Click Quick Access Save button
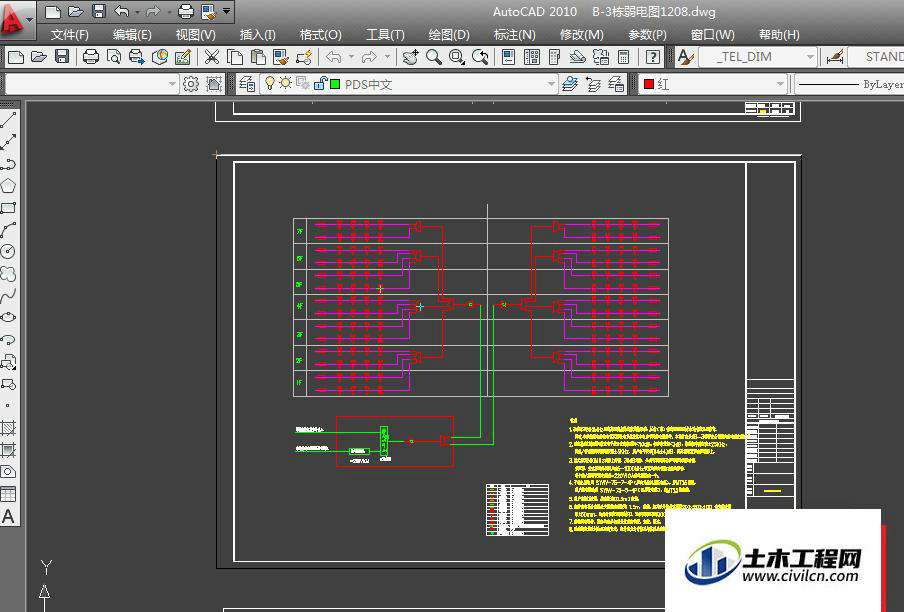This screenshot has width=904, height=612. 99,11
